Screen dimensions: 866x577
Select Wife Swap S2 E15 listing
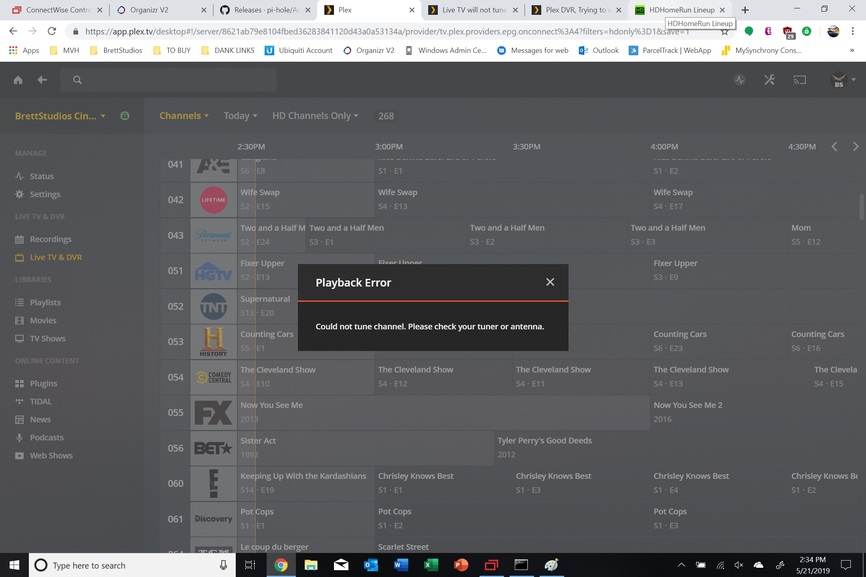(306, 199)
